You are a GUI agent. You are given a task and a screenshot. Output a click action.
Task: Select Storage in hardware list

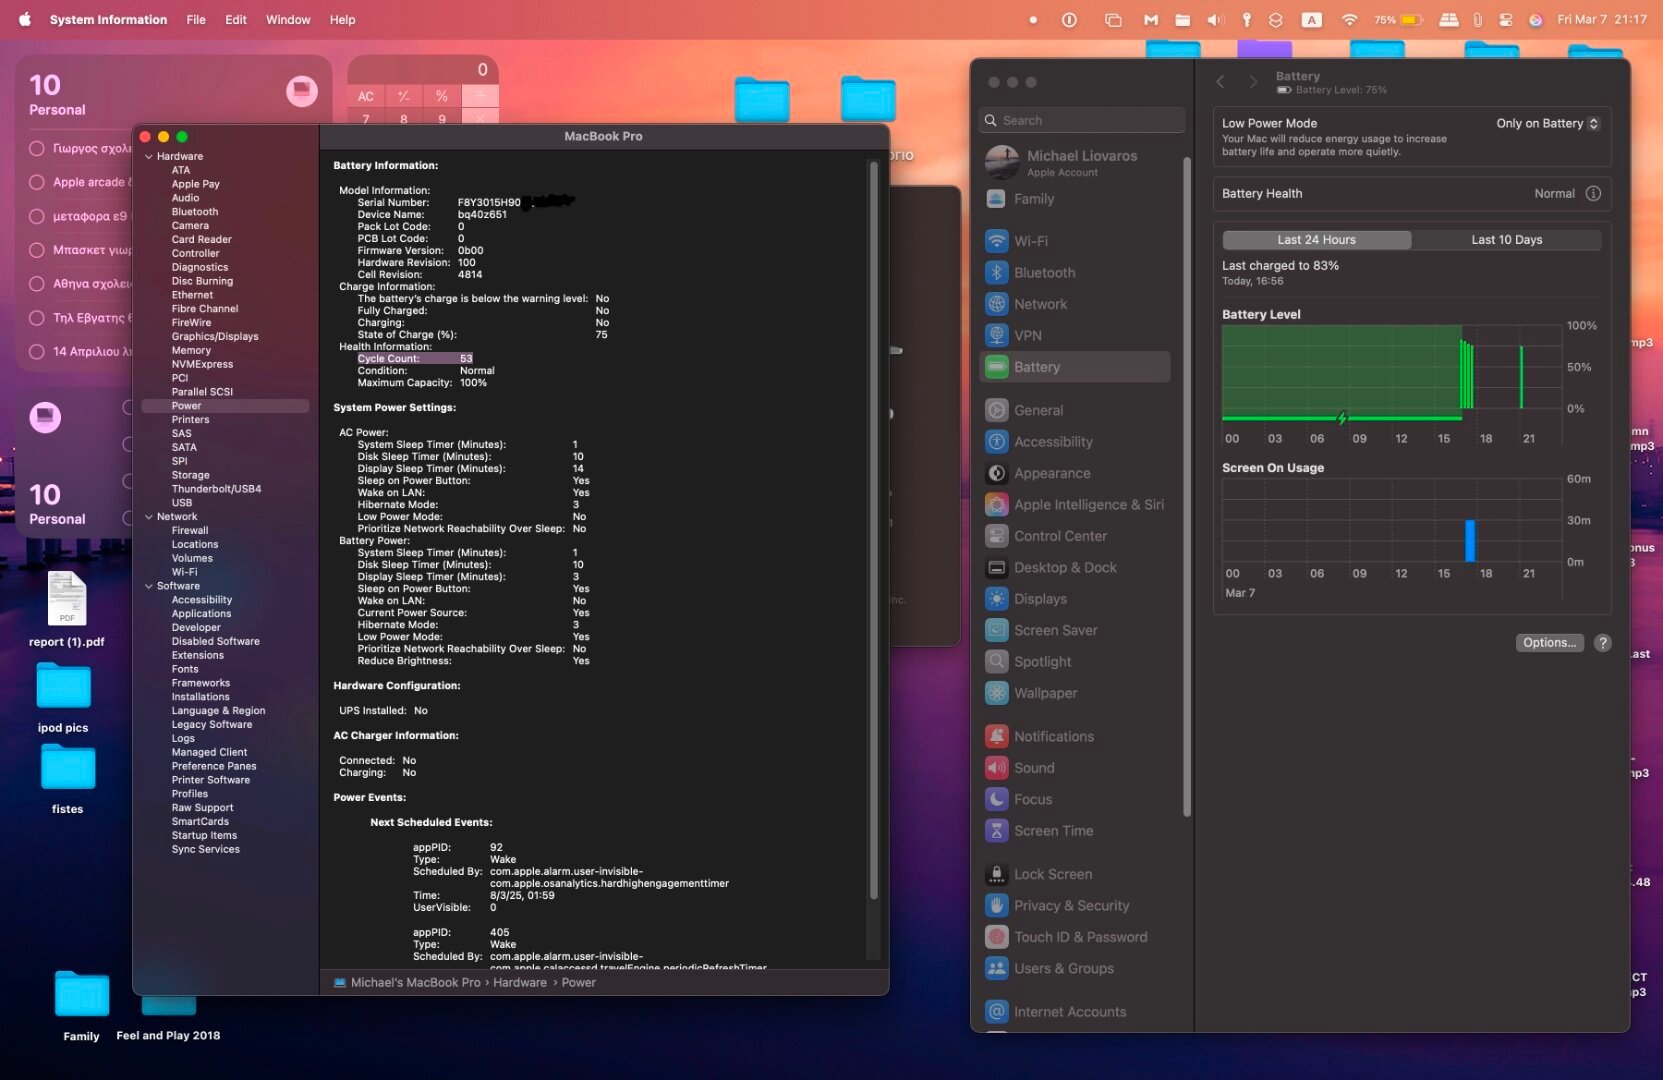coord(190,475)
